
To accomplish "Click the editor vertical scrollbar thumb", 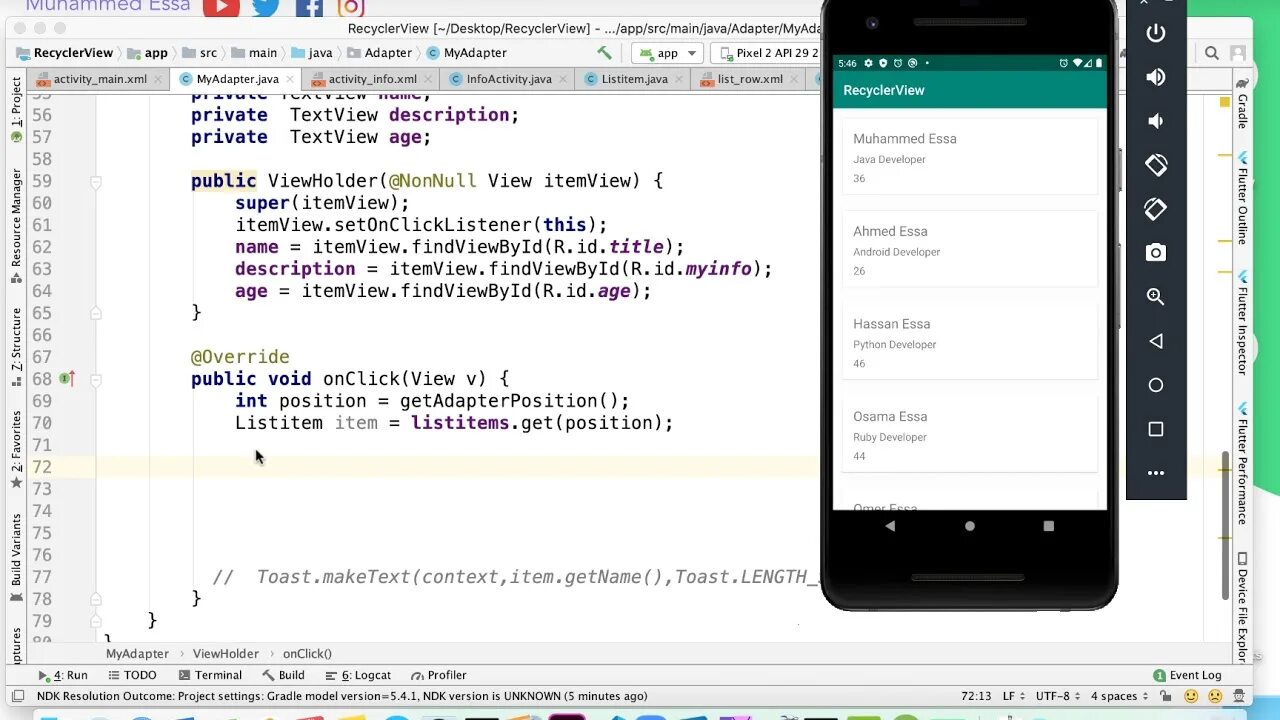I will click(x=1225, y=525).
